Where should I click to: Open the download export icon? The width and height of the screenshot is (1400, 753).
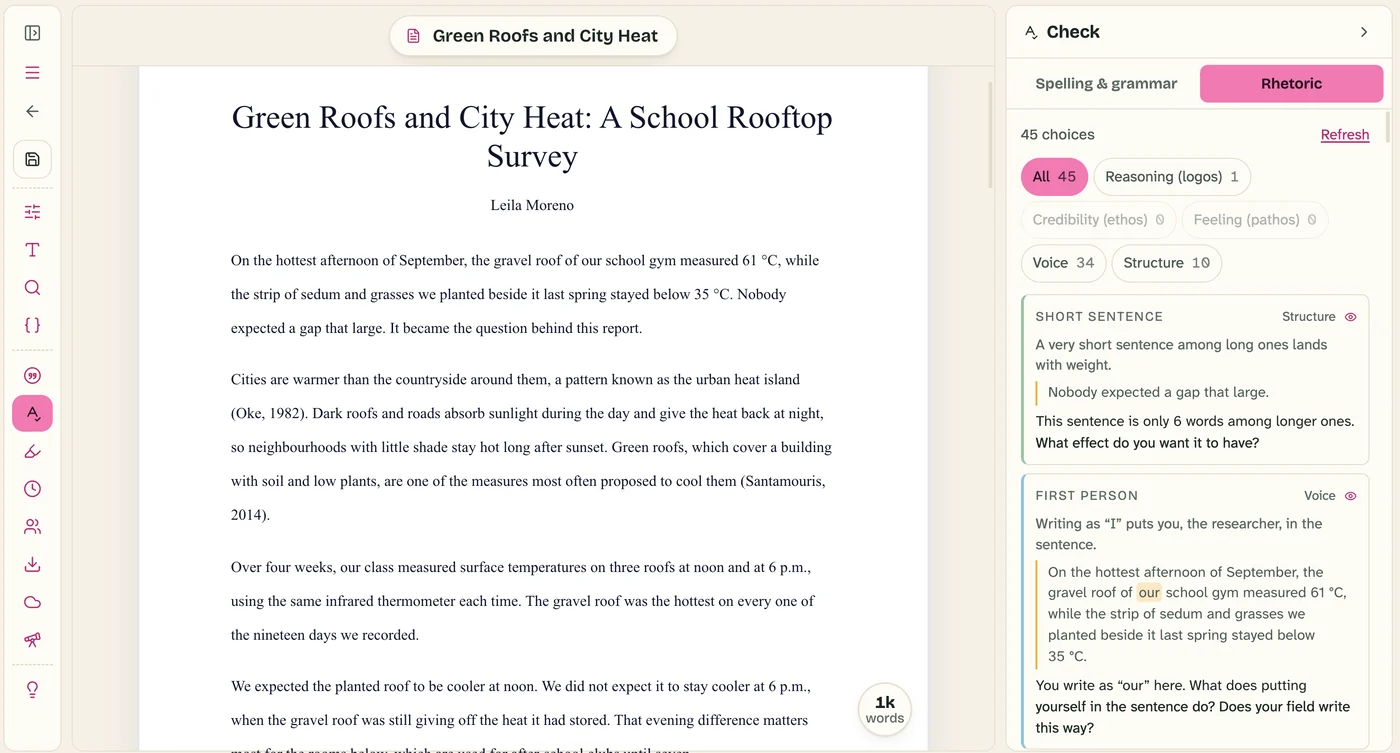(32, 564)
